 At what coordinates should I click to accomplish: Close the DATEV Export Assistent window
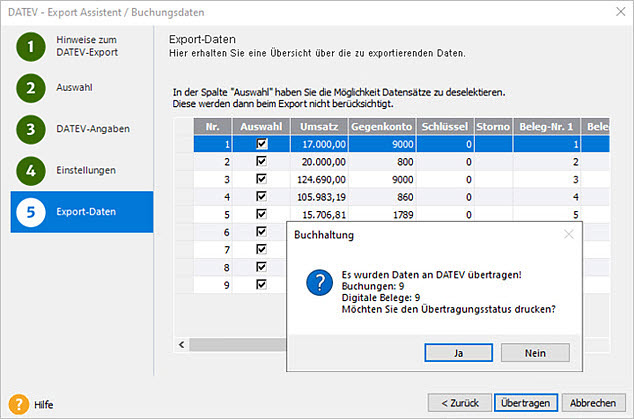click(621, 11)
